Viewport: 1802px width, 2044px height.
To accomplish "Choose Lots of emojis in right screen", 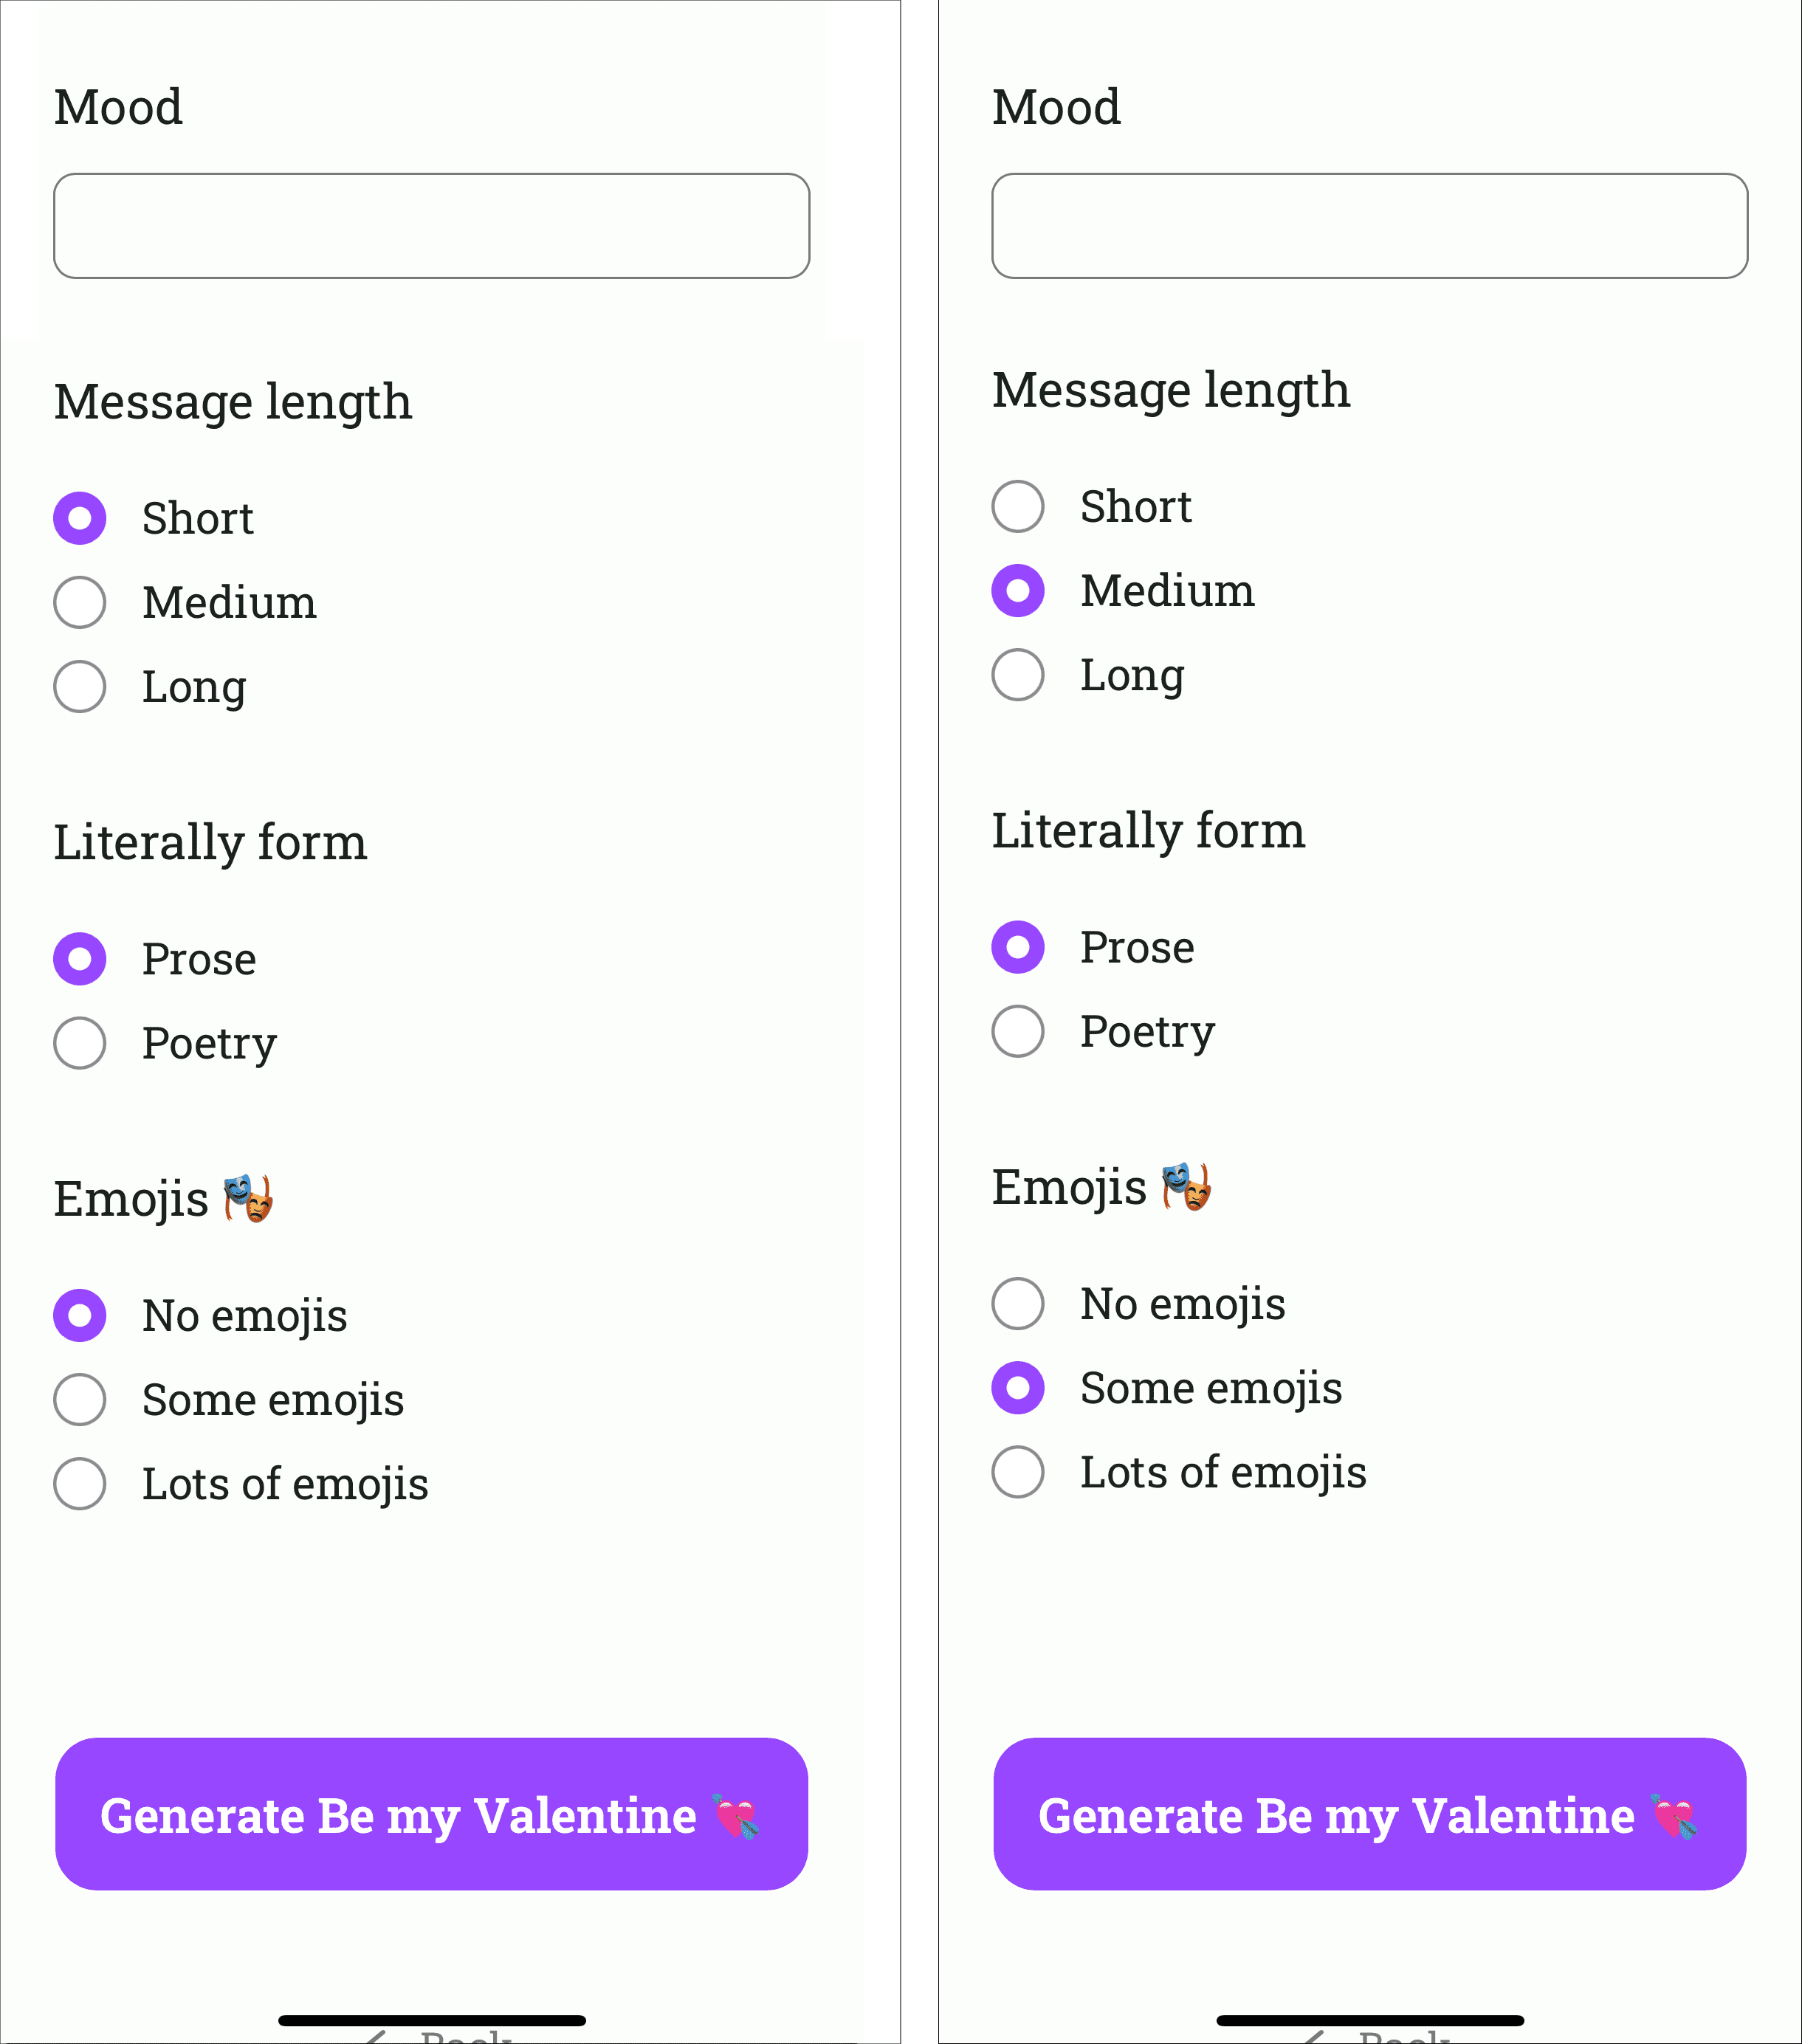I will pyautogui.click(x=1018, y=1471).
